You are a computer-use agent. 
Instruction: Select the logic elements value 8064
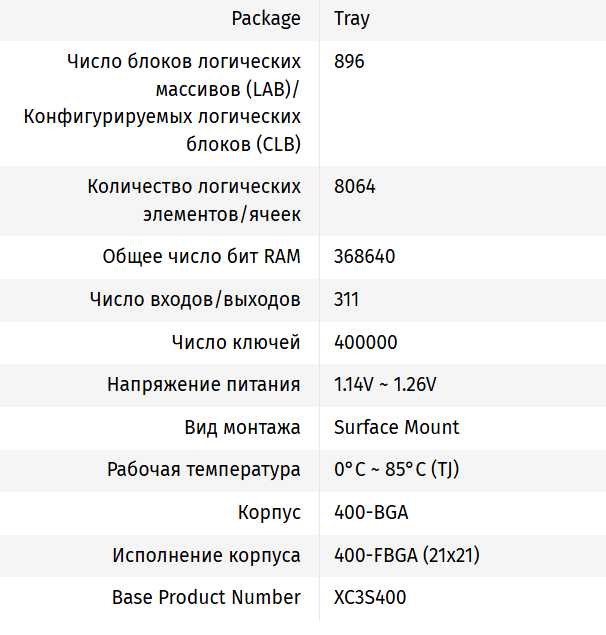[x=355, y=187]
